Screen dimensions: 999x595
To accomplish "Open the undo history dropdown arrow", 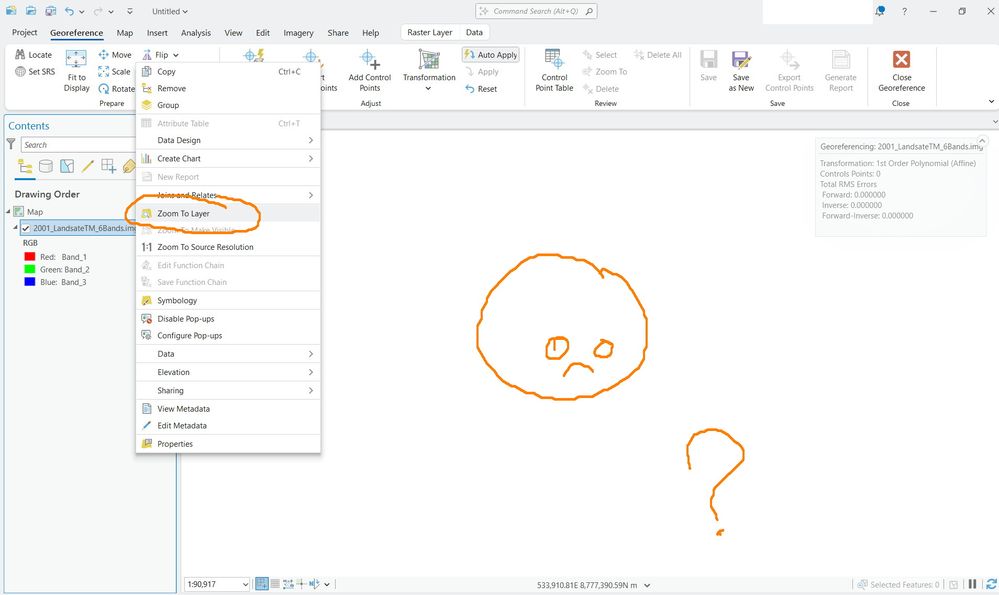I will click(82, 11).
